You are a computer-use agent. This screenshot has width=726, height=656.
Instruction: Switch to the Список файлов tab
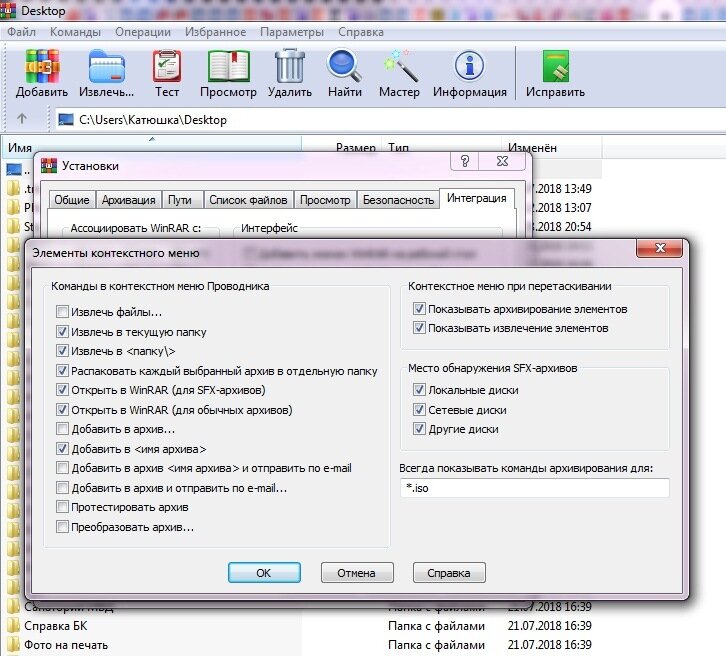pos(248,200)
